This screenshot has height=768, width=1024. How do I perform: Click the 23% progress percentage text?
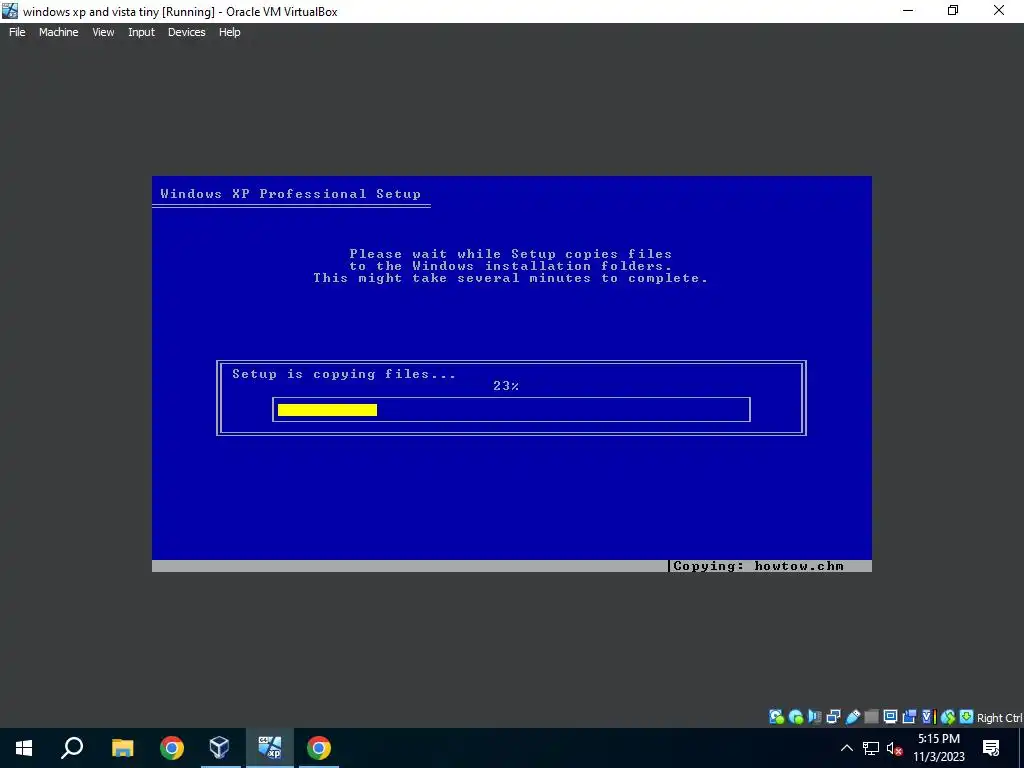pyautogui.click(x=506, y=386)
